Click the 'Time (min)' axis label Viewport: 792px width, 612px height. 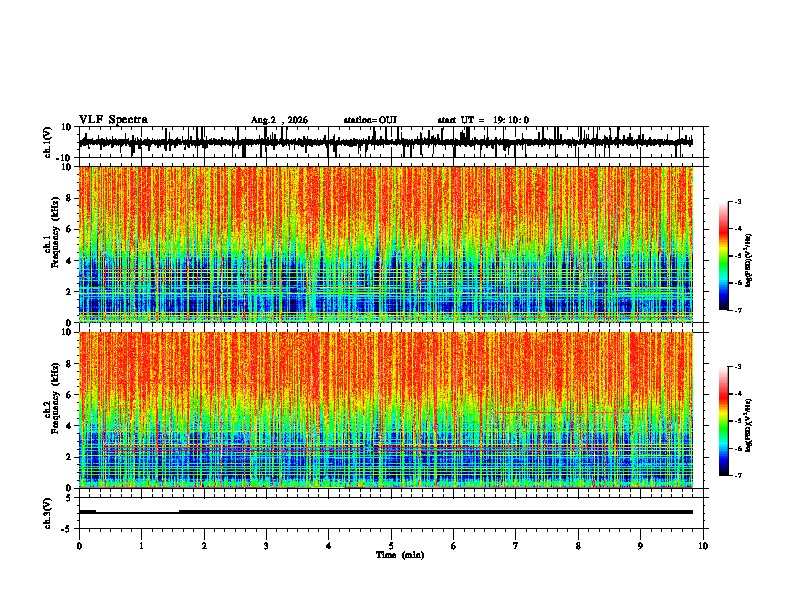tap(400, 555)
